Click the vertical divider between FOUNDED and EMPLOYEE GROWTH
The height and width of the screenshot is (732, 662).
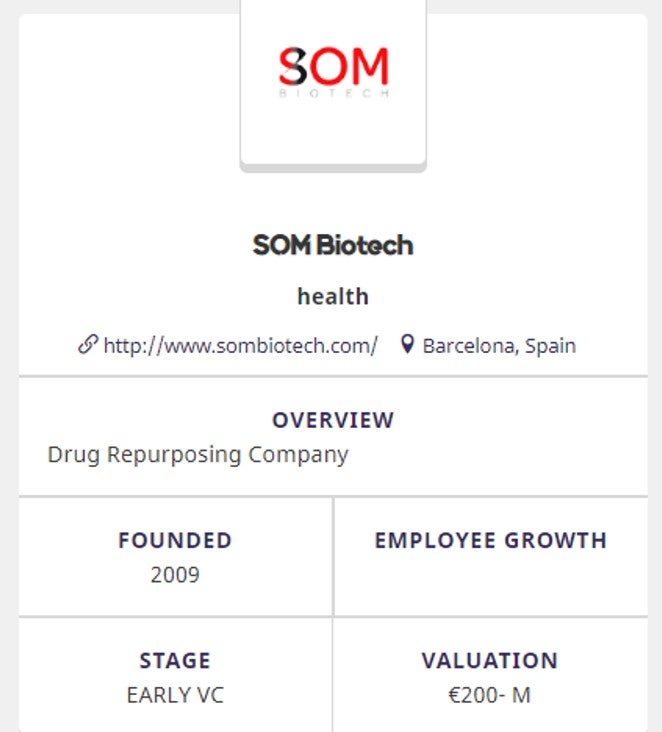(333, 556)
